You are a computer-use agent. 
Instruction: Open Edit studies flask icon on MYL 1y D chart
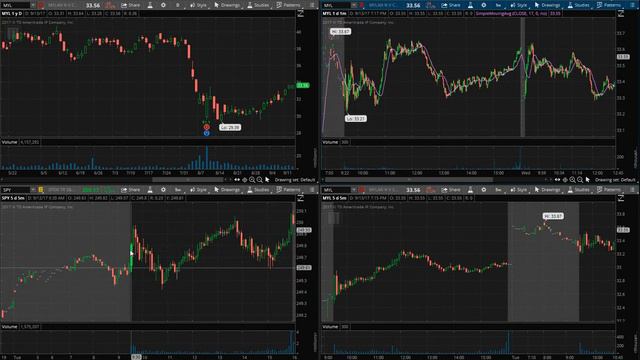(150, 5)
